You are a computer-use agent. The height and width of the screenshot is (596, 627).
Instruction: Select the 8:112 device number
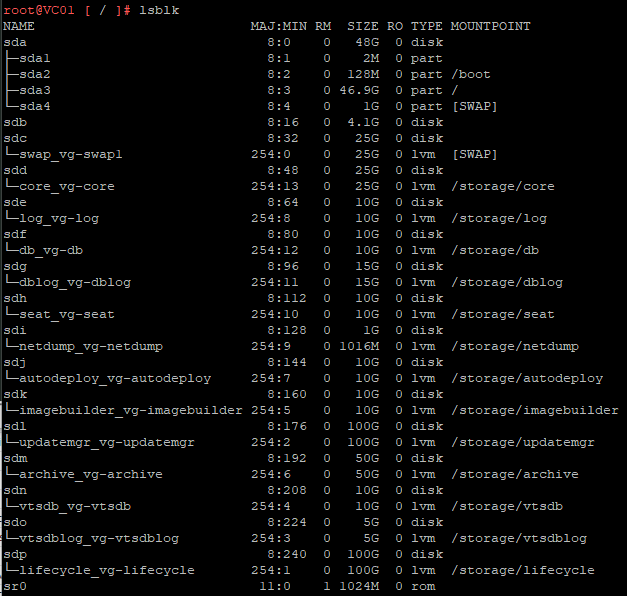click(x=287, y=298)
